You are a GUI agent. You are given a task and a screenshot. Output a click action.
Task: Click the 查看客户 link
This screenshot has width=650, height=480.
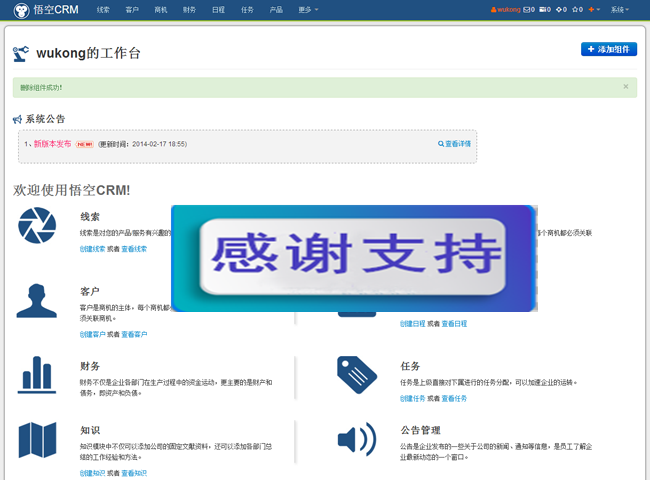(x=134, y=334)
